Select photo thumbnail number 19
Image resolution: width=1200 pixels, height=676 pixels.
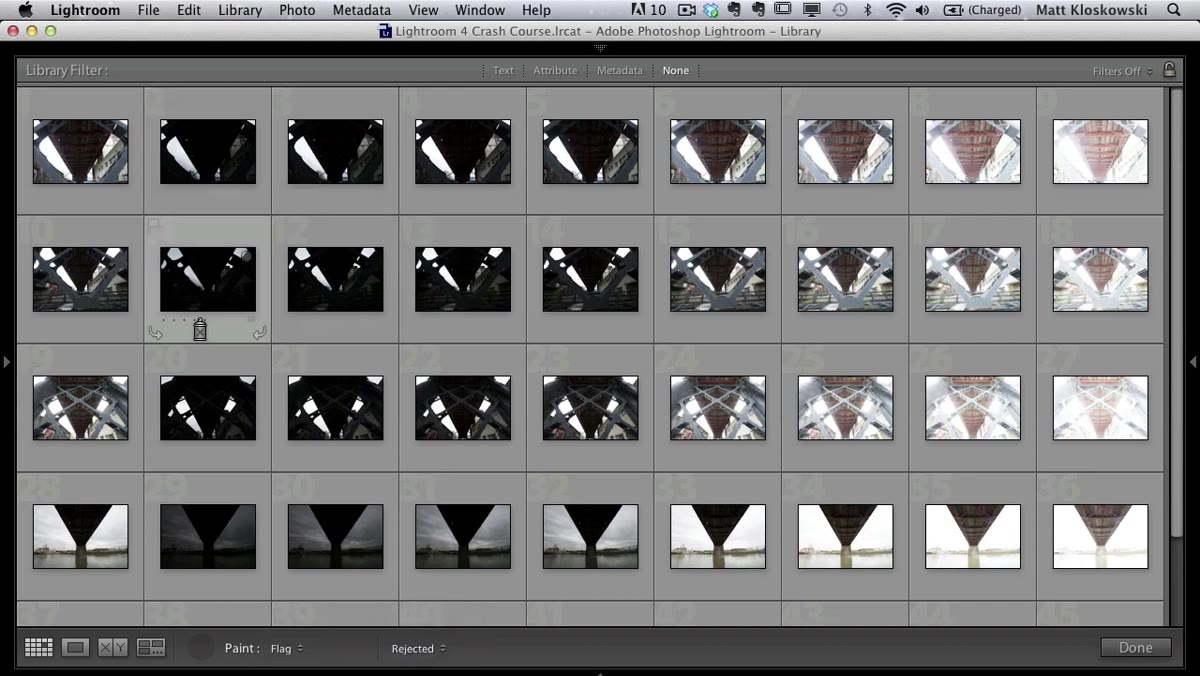coord(80,408)
